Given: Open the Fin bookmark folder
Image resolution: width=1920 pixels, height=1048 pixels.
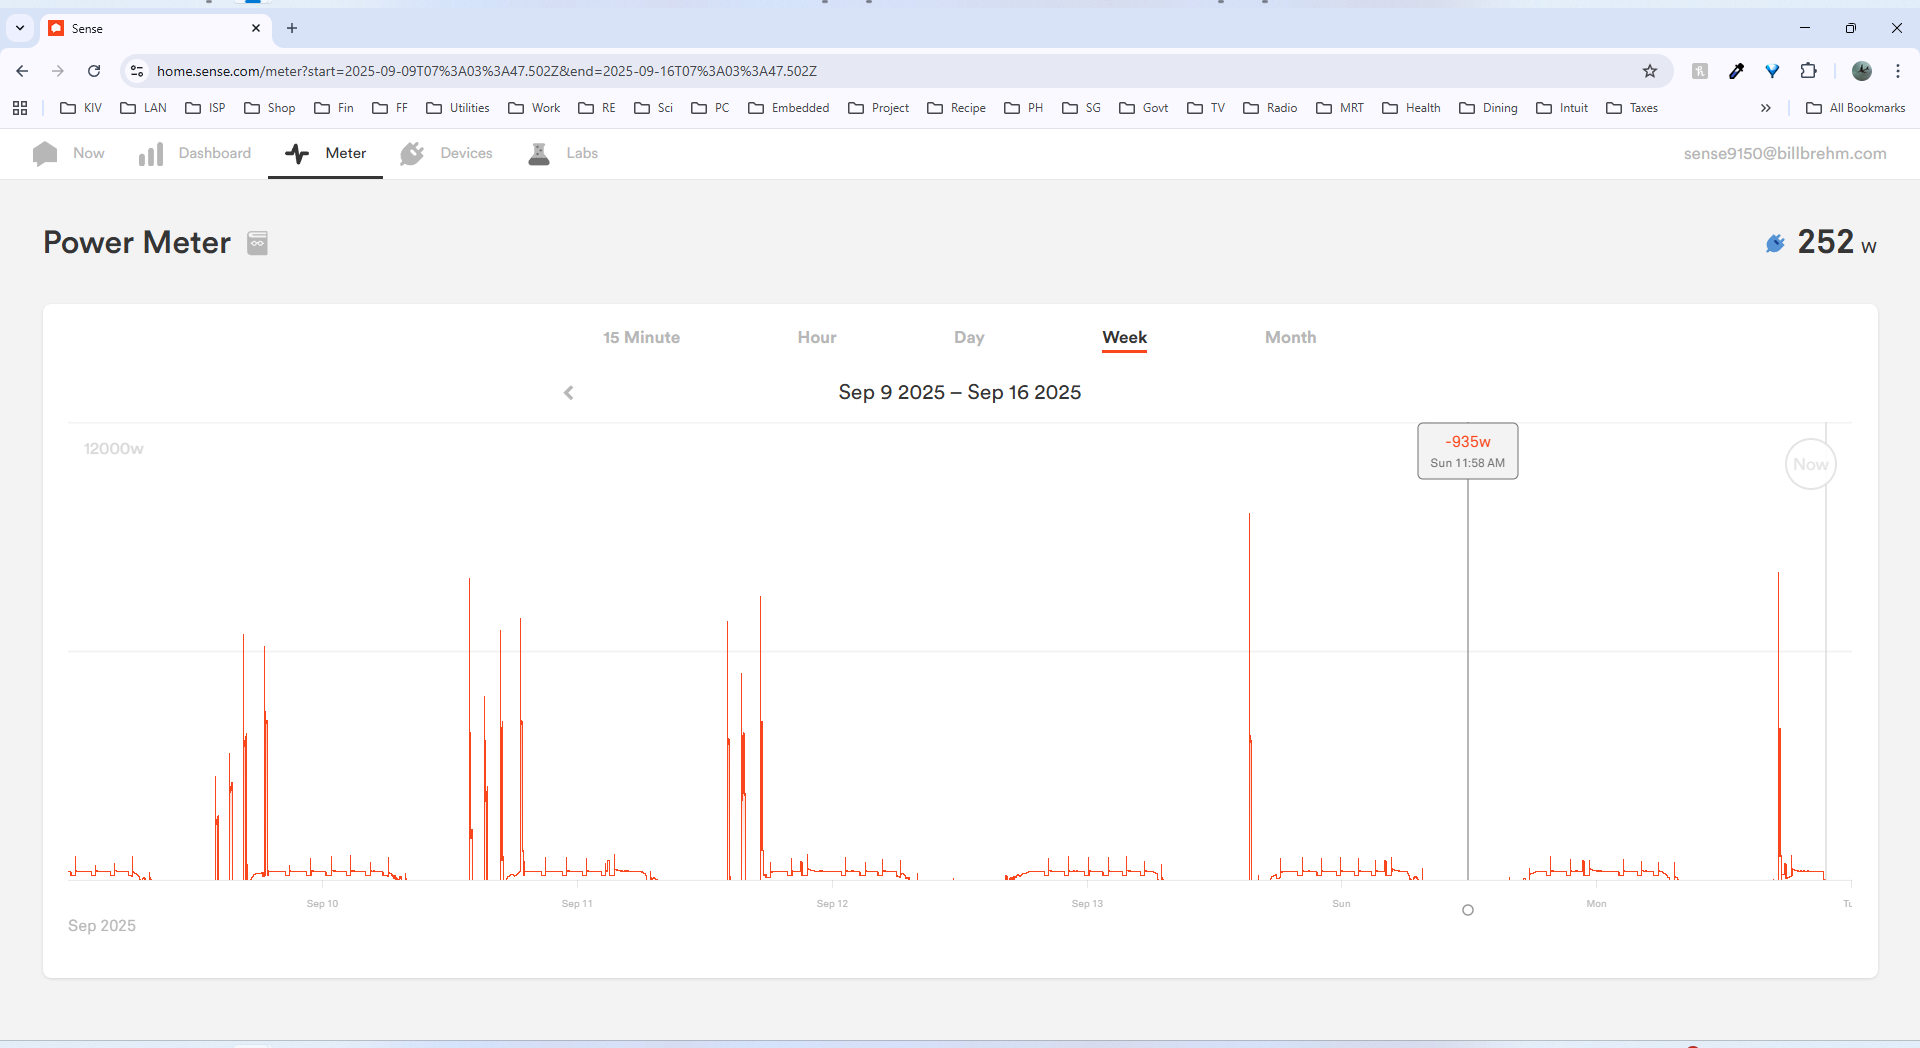Looking at the screenshot, I should pos(334,108).
